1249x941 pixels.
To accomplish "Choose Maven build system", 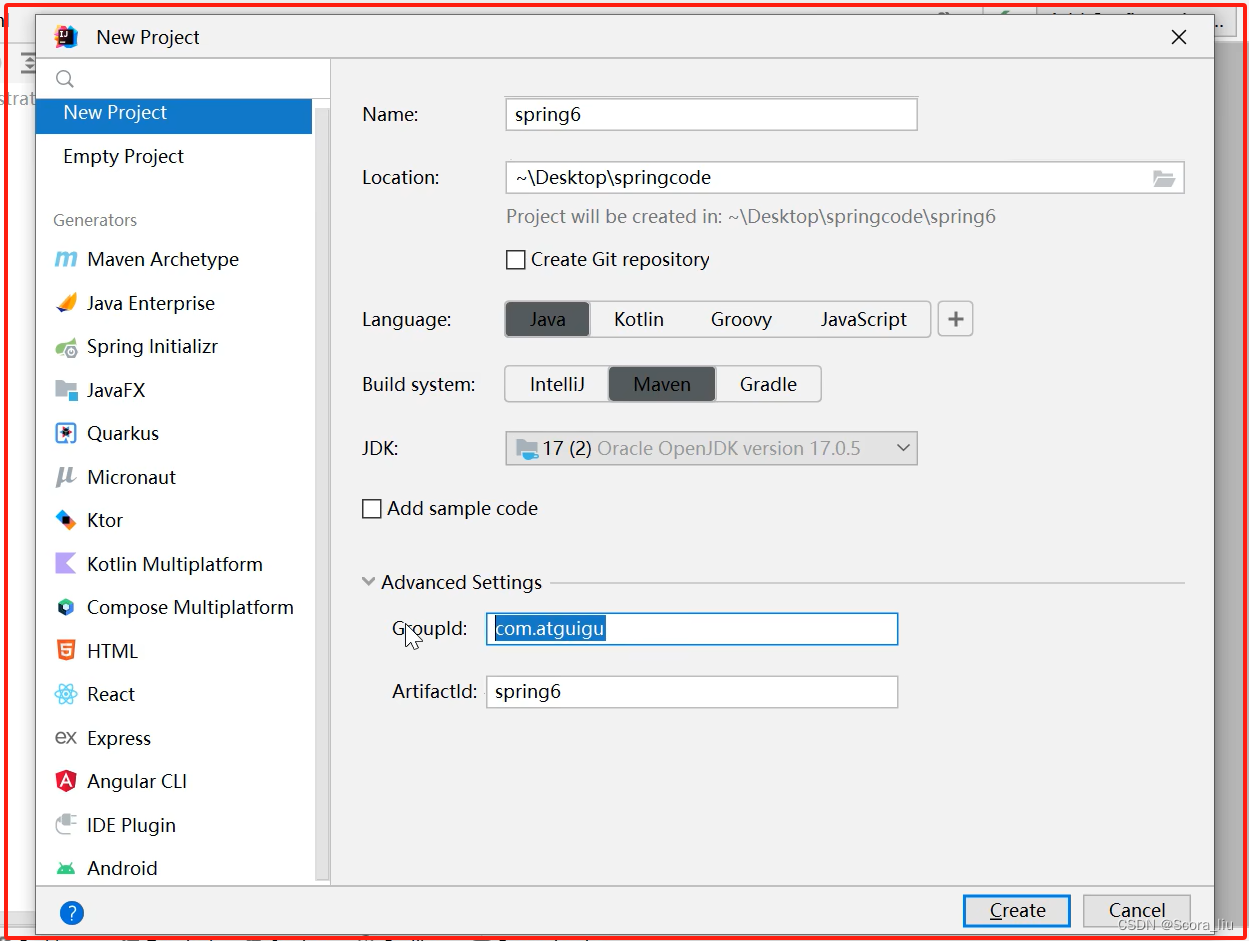I will (662, 384).
